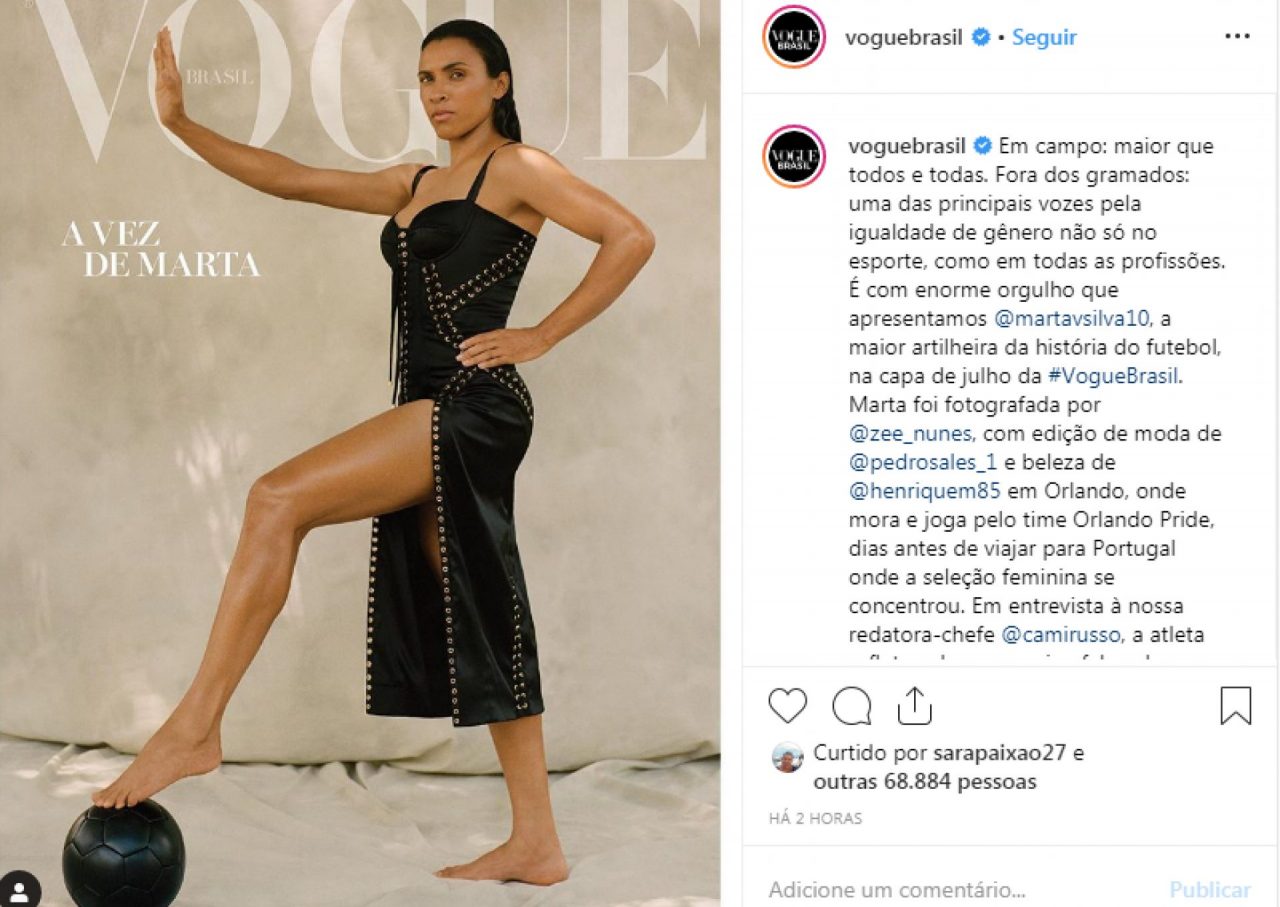The width and height of the screenshot is (1280, 907).
Task: Save post with the bookmark icon
Action: point(1236,706)
